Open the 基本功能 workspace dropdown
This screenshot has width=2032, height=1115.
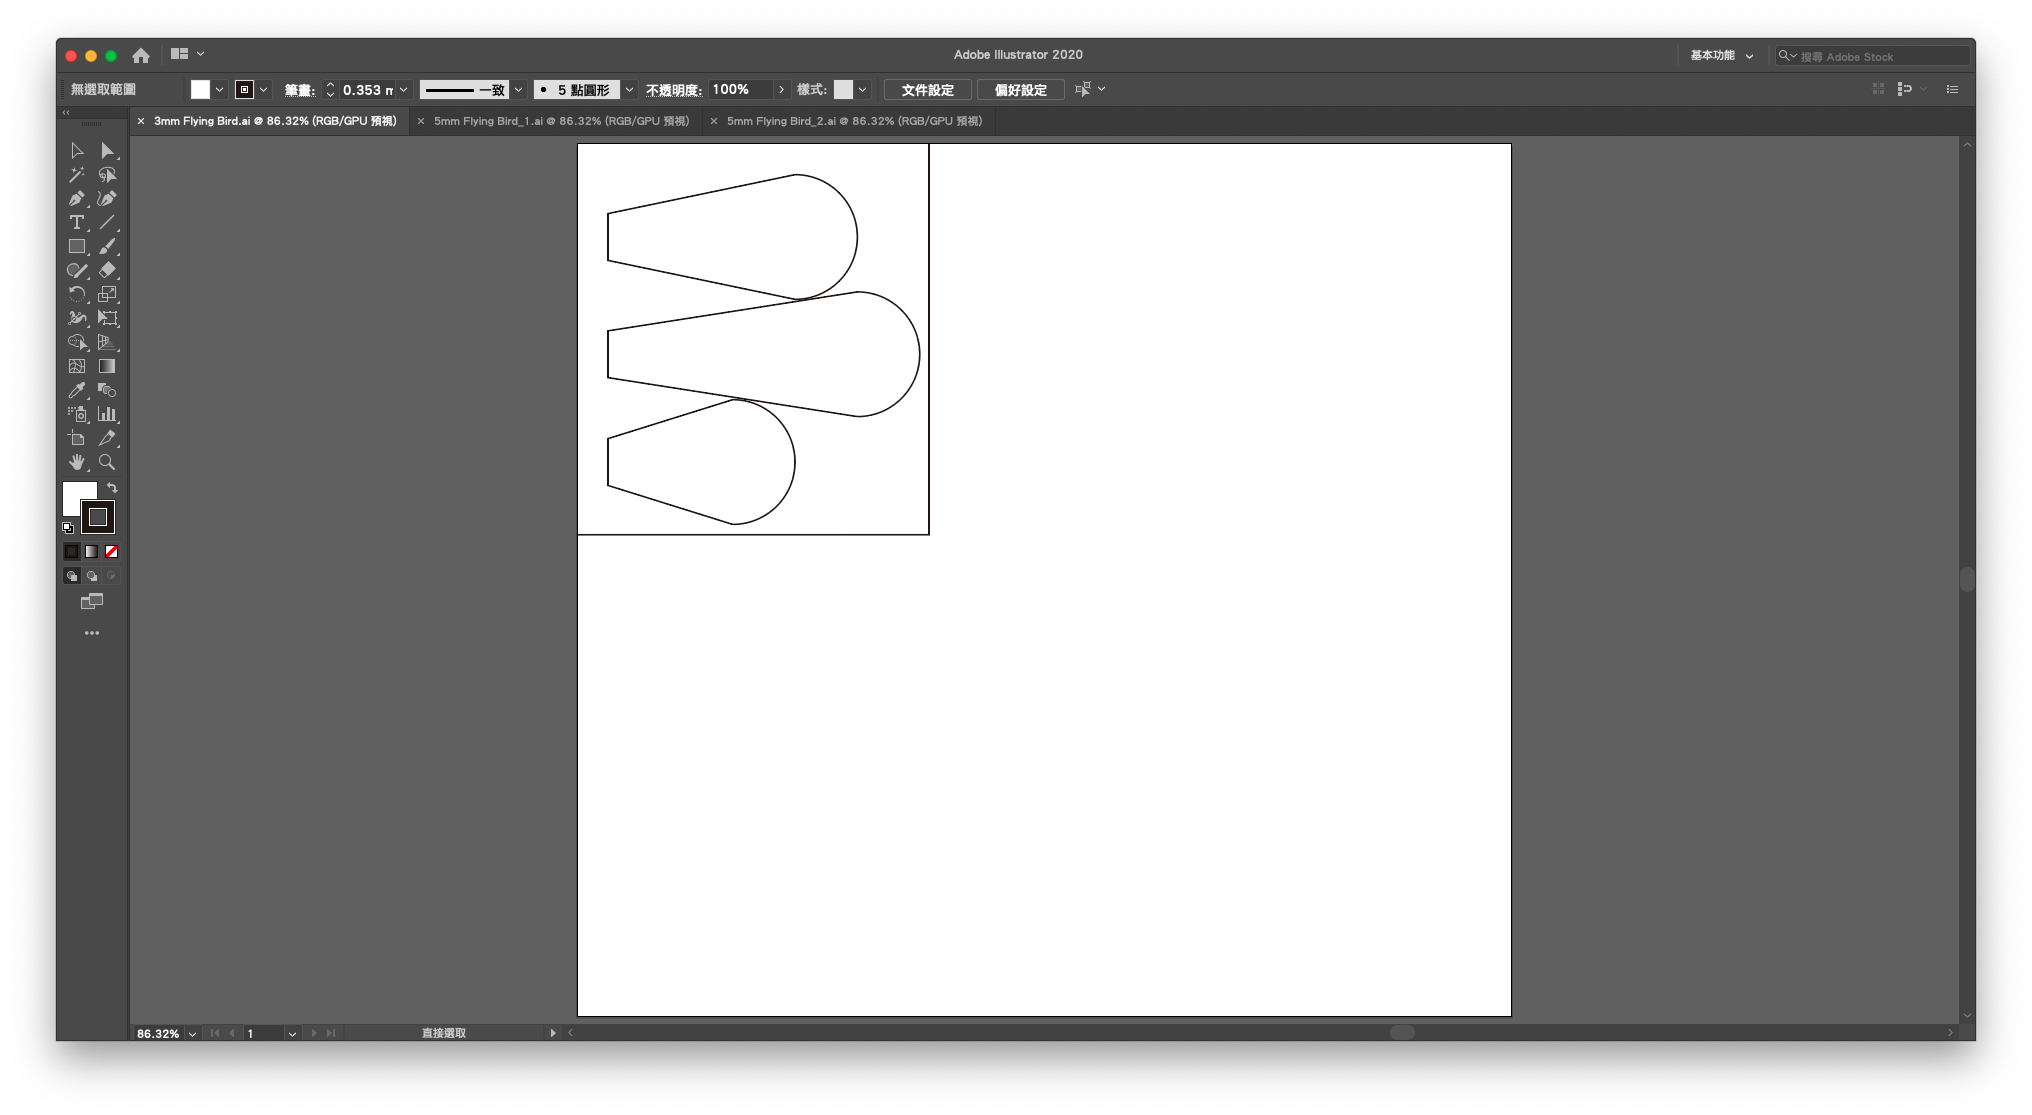point(1721,56)
